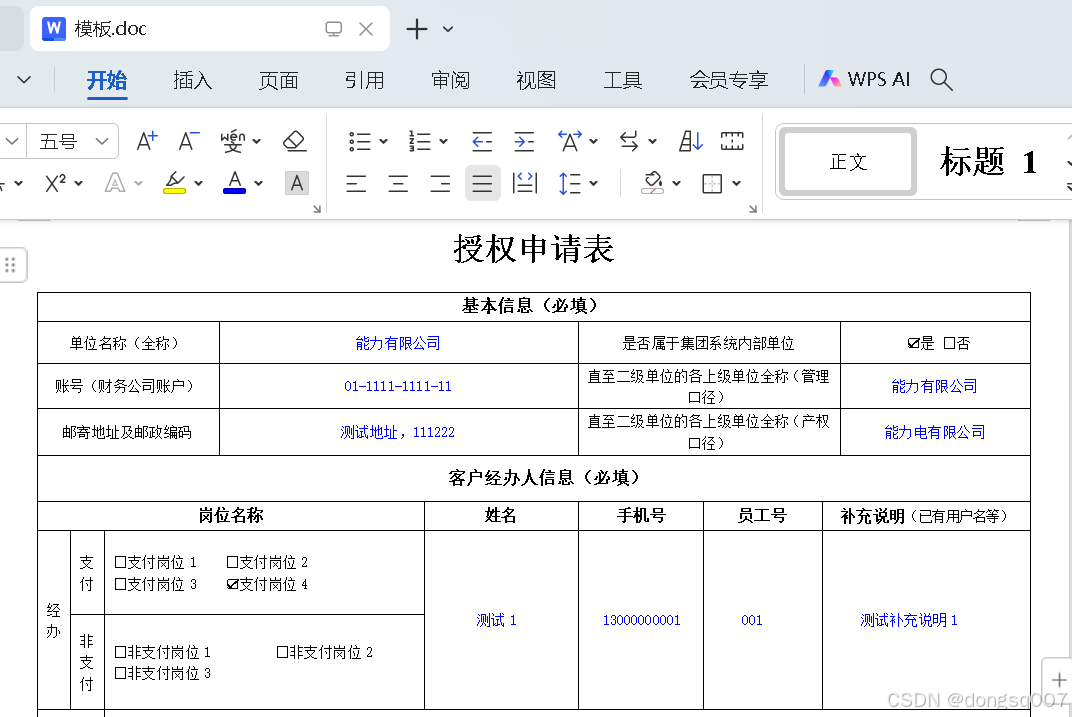Screen dimensions: 1072x717
Task: Check the 非支付岗位 3 checkbox
Action: [x=120, y=673]
